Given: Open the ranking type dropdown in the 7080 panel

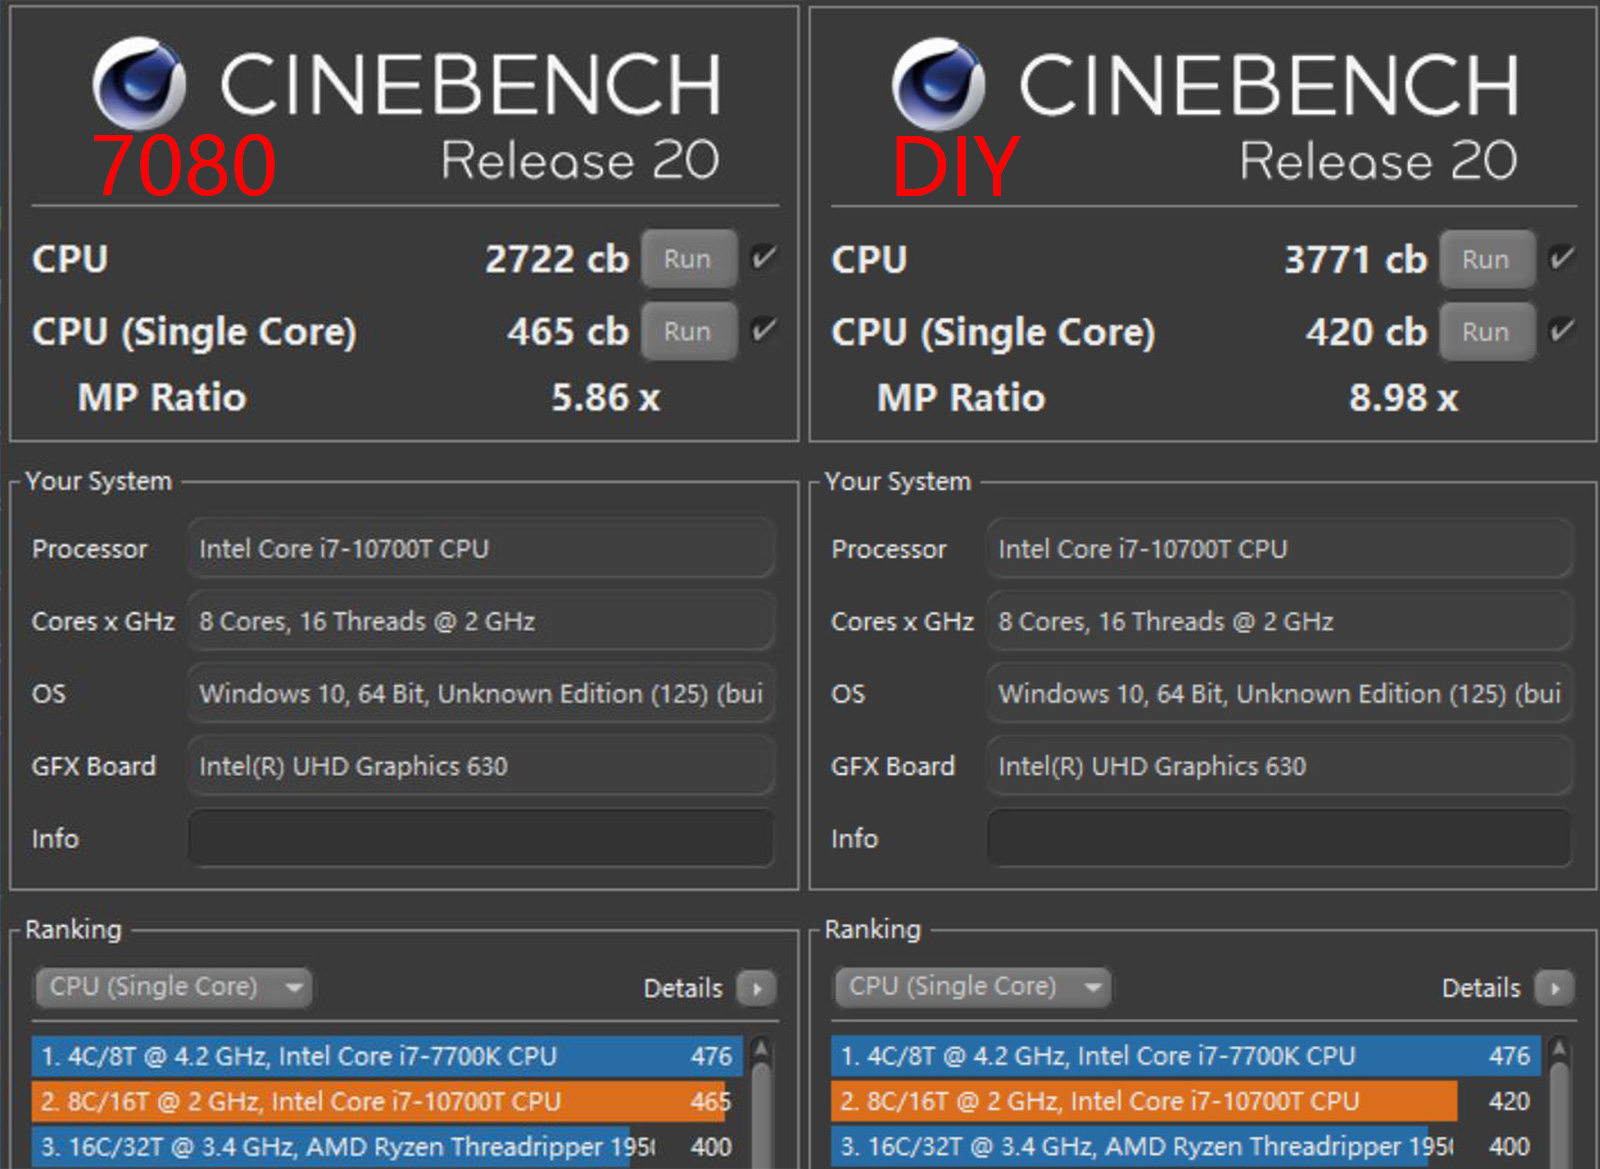Looking at the screenshot, I should point(174,987).
